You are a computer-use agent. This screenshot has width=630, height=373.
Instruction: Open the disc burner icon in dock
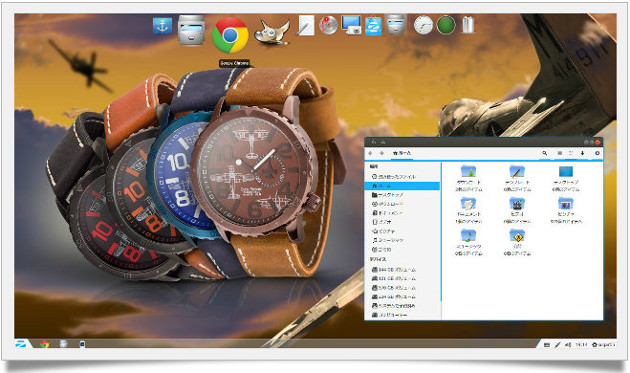coord(328,25)
